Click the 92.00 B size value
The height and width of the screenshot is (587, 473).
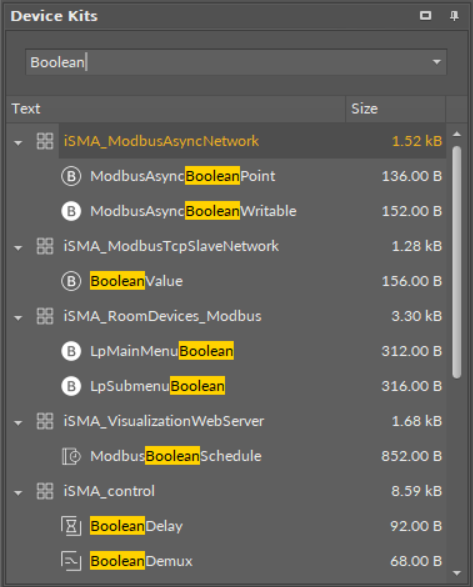click(416, 526)
